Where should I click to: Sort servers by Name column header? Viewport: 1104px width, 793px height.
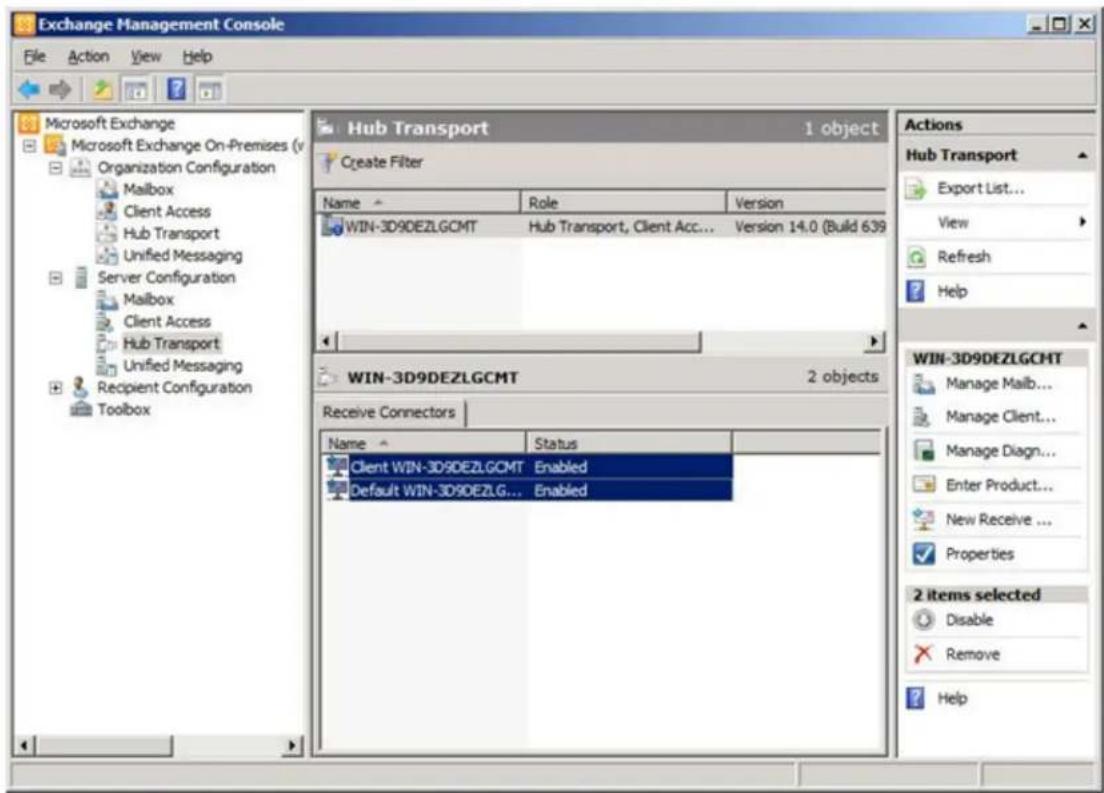418,203
